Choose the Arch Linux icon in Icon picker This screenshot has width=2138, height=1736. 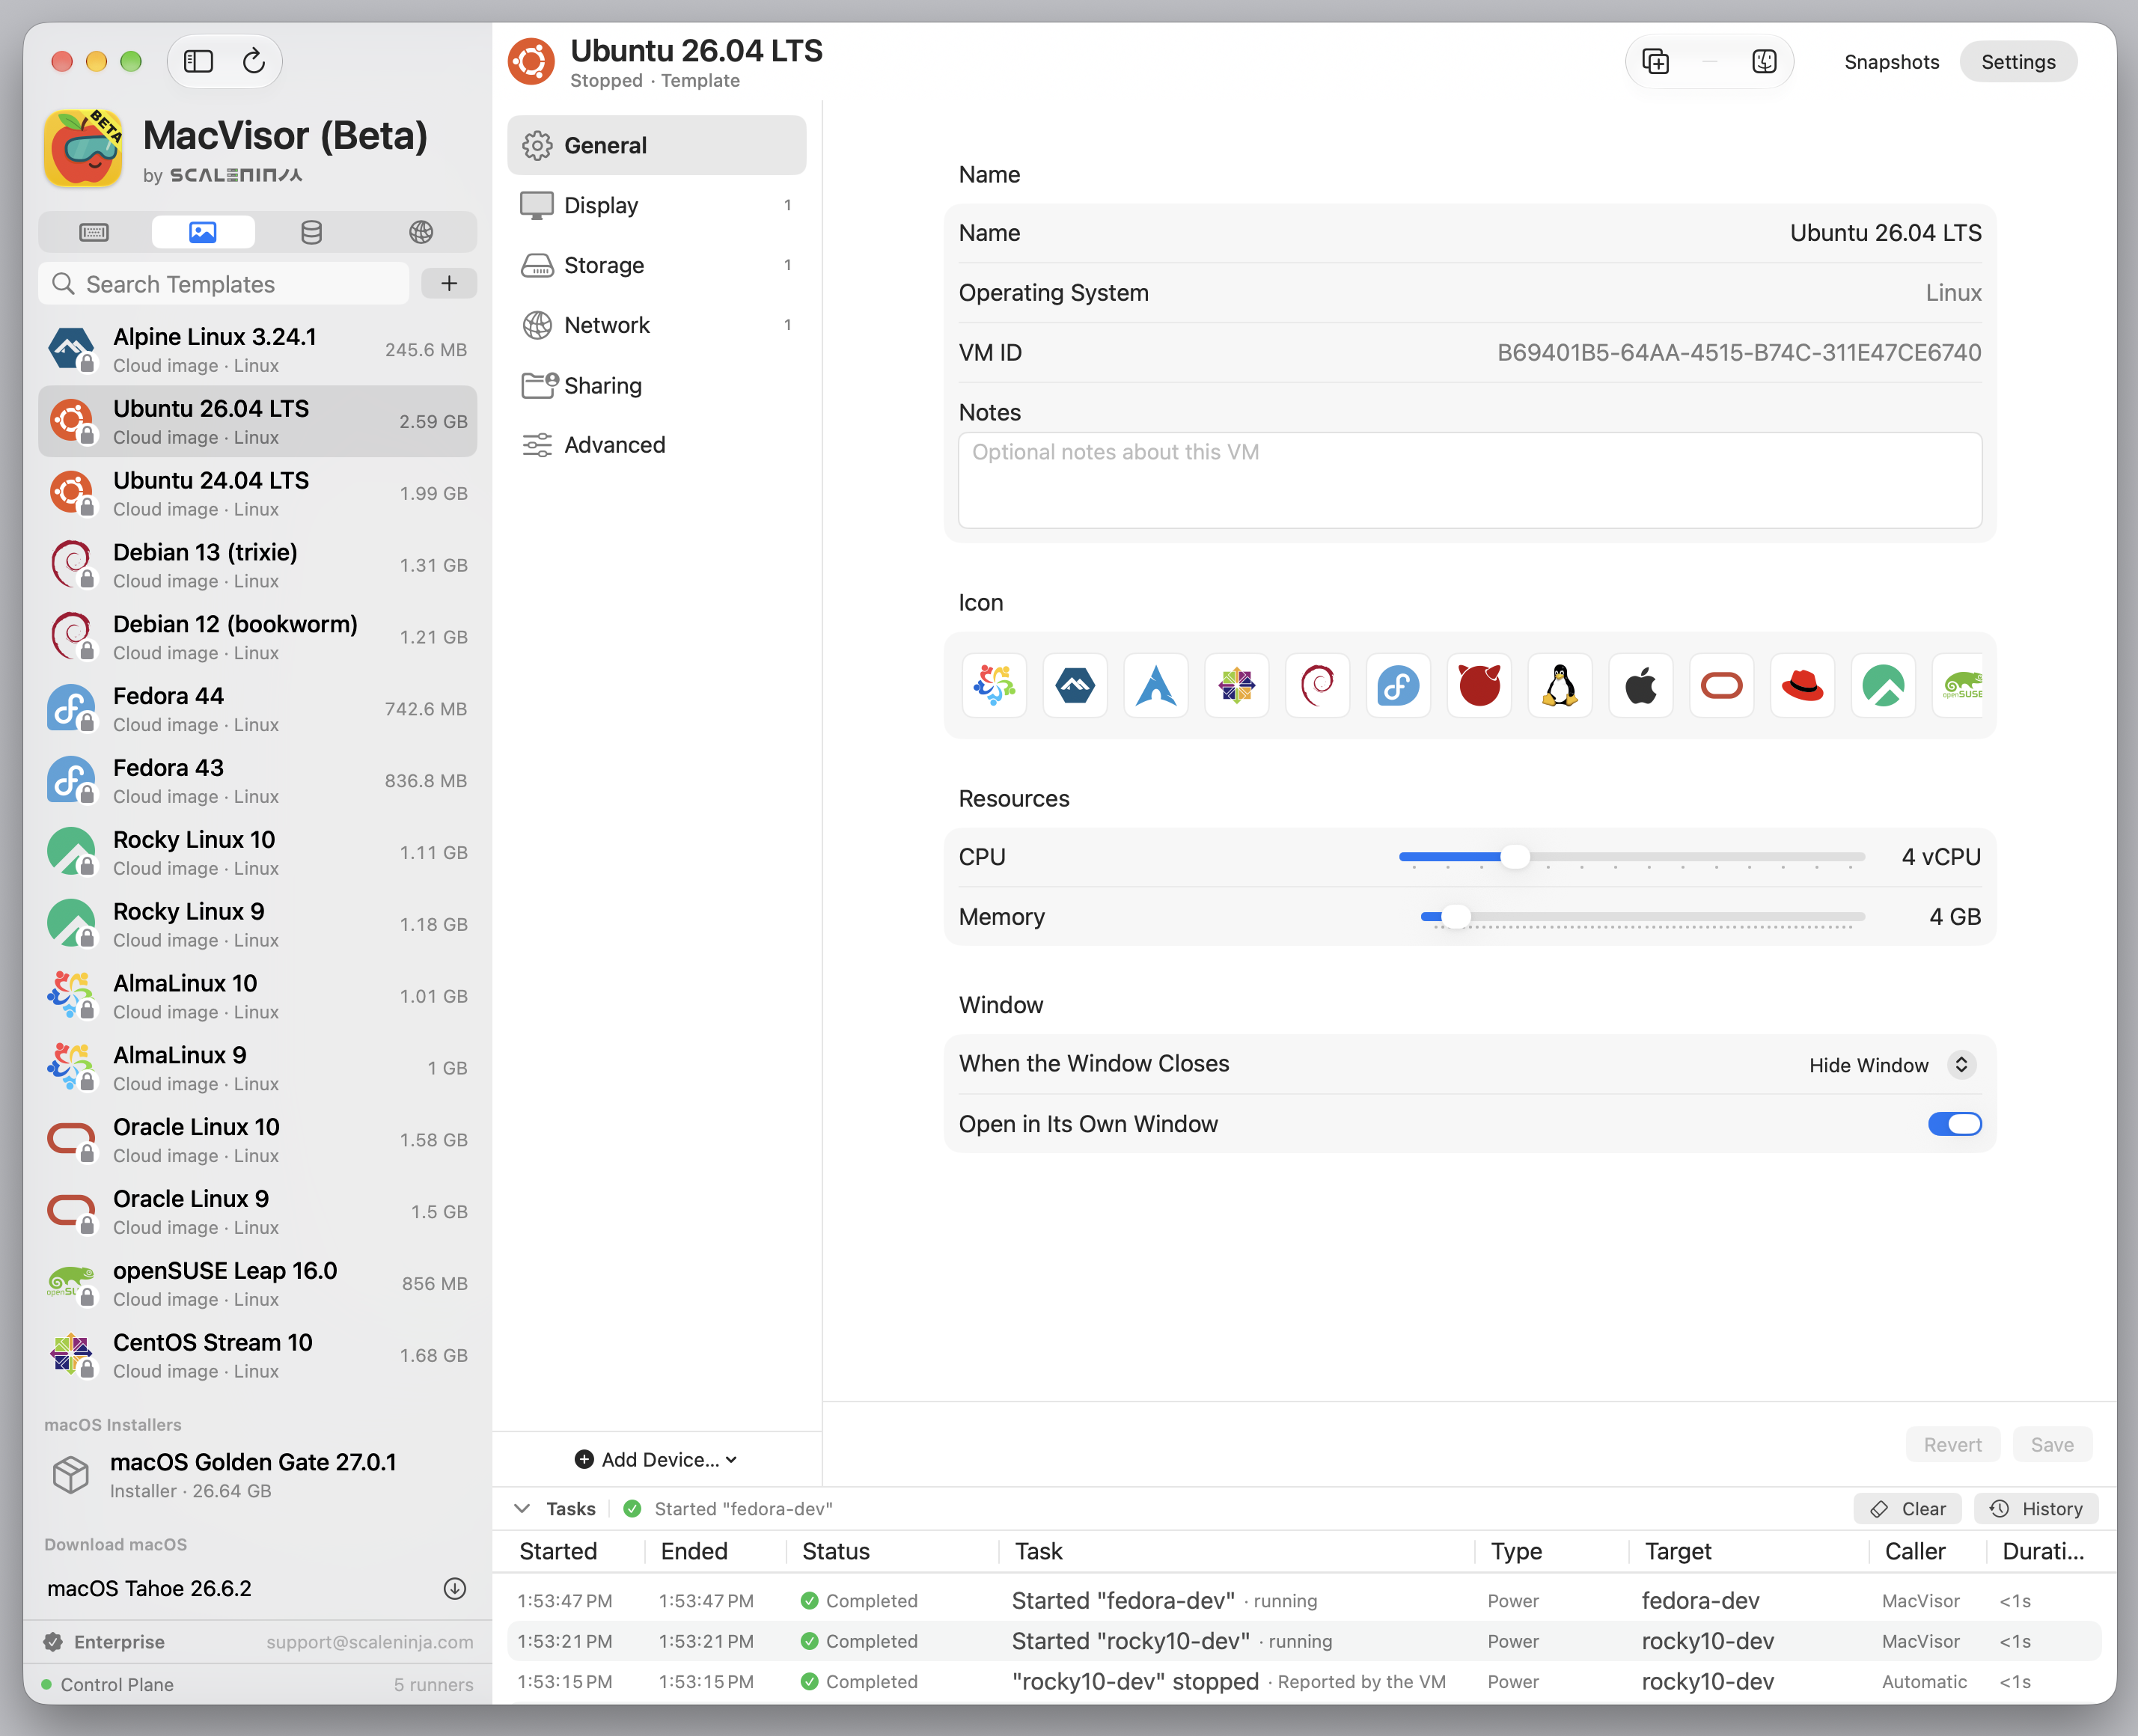1156,686
